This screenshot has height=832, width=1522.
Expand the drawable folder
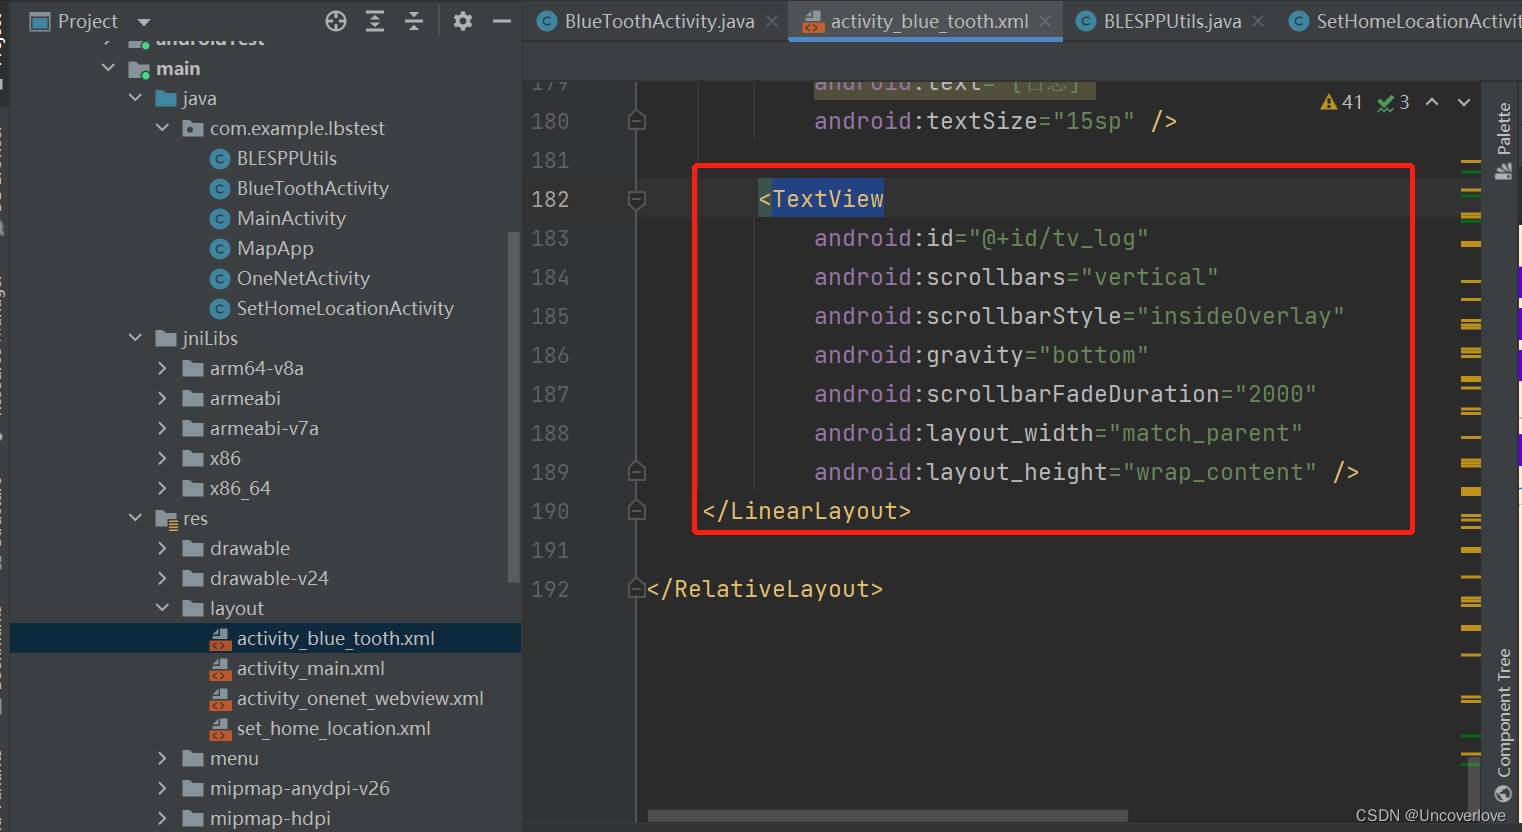click(163, 548)
